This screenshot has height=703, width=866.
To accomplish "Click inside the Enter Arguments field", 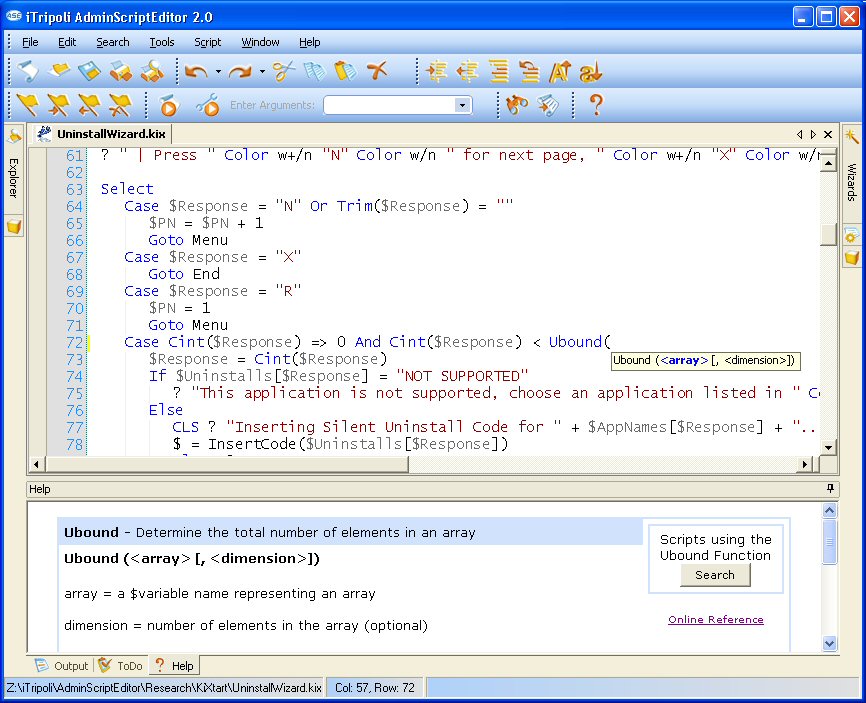I will (x=389, y=105).
